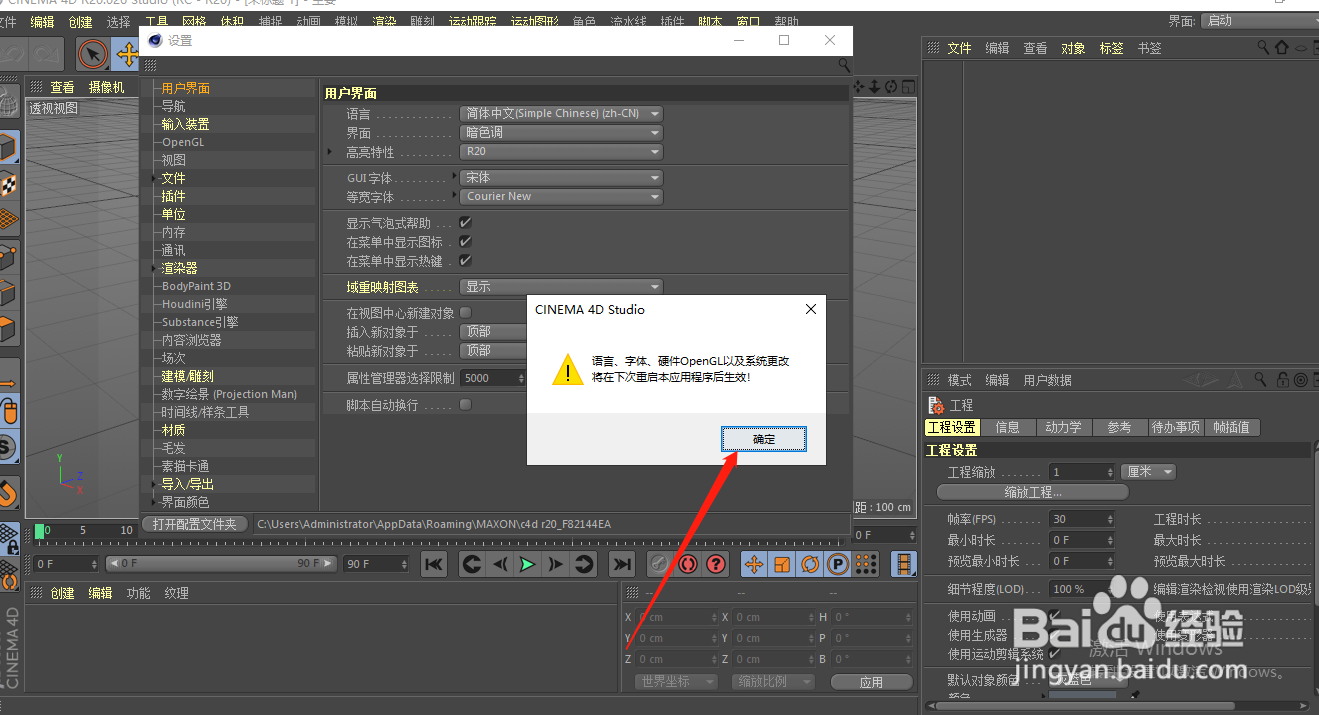
Task: Toggle 显示气泡式帮助 checkbox
Action: point(465,223)
